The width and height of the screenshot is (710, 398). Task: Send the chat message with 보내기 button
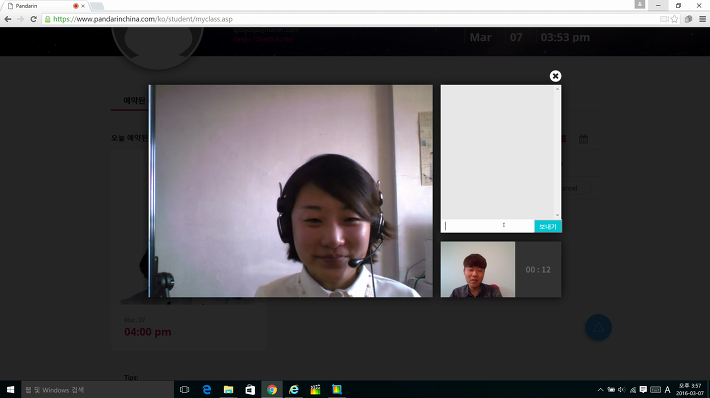[x=548, y=226]
